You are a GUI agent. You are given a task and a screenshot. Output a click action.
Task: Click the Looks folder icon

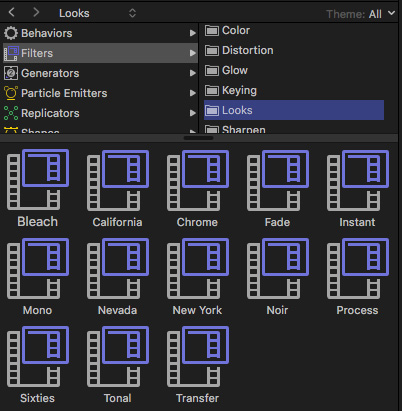coord(212,110)
